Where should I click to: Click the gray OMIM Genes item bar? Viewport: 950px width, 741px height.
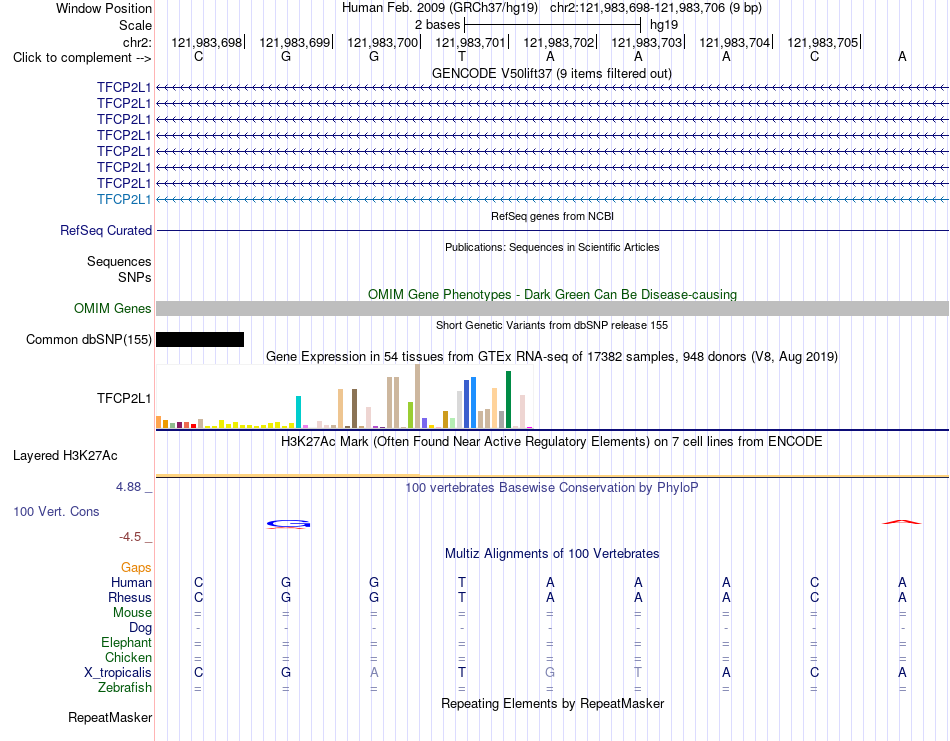coord(552,308)
